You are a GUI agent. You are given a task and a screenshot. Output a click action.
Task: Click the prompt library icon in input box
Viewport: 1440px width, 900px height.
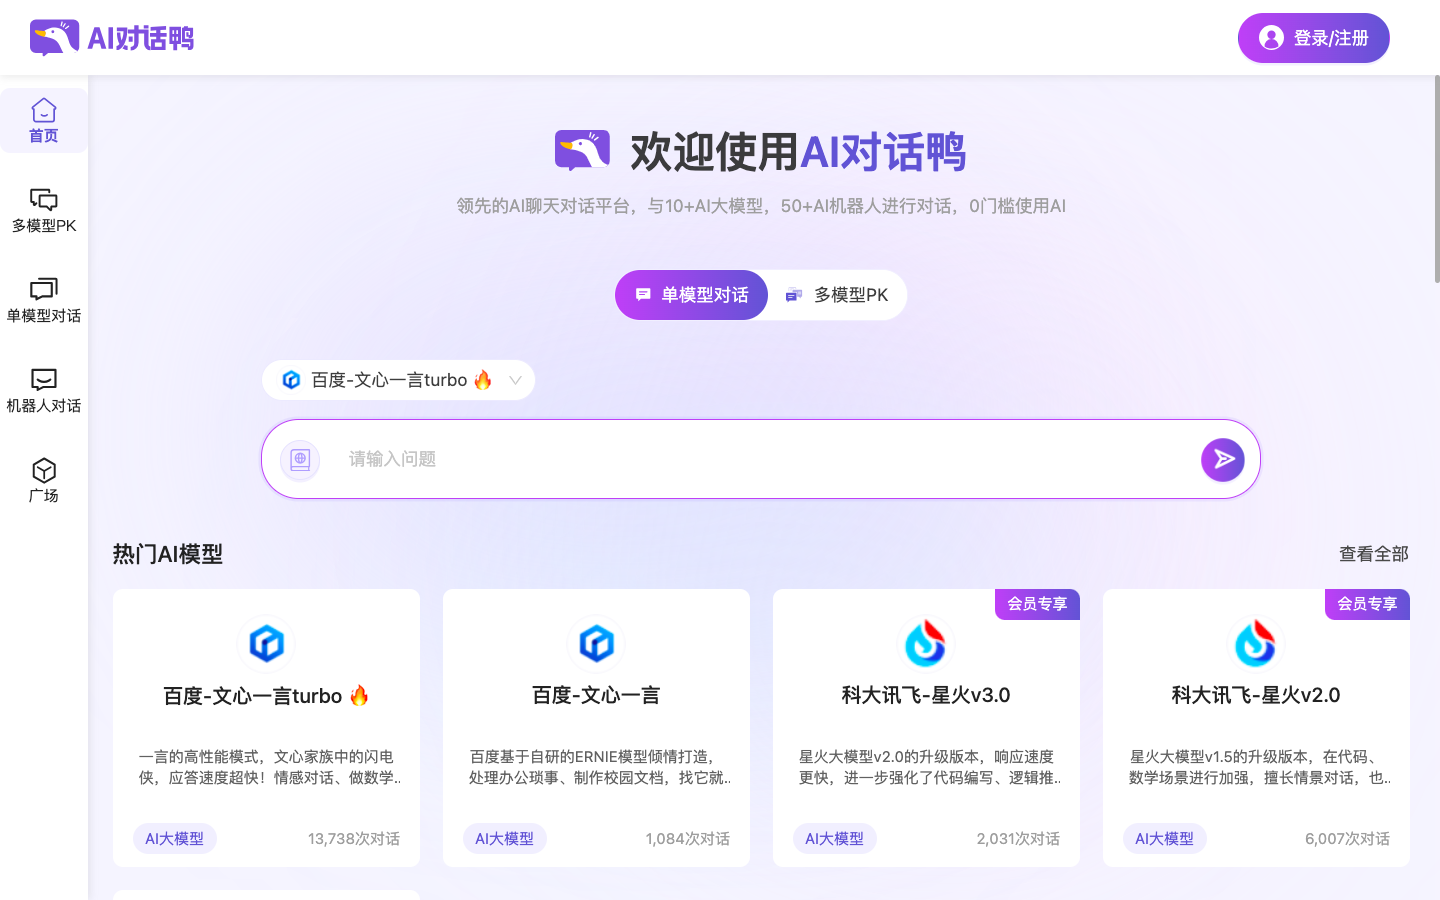(x=300, y=460)
